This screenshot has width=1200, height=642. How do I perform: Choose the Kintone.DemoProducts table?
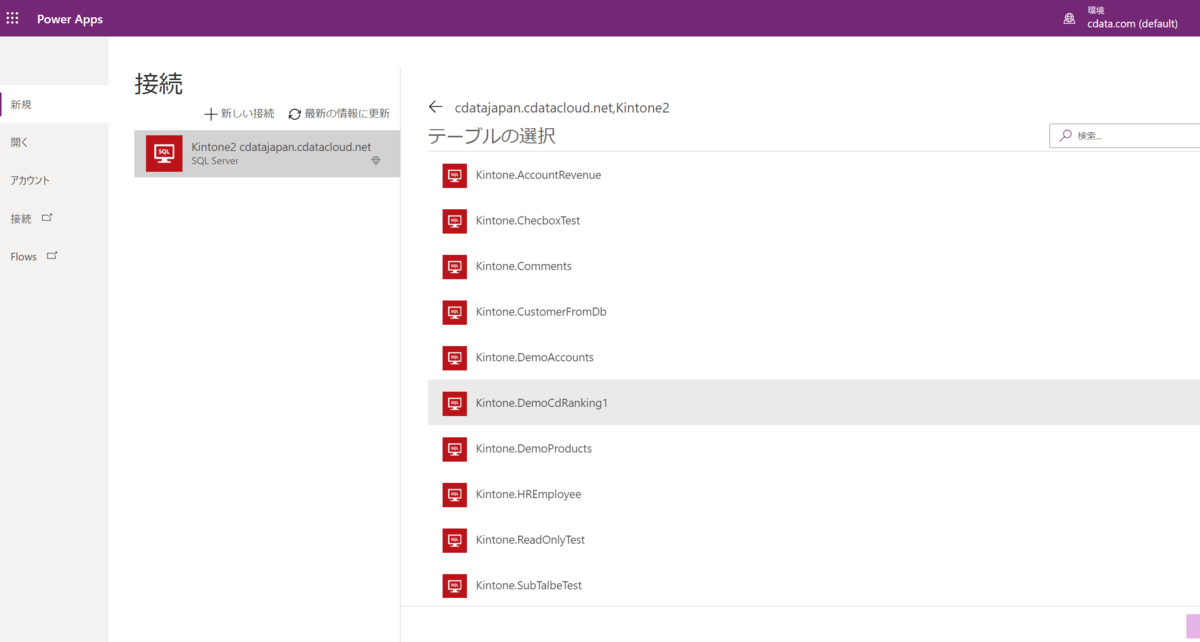pos(814,449)
